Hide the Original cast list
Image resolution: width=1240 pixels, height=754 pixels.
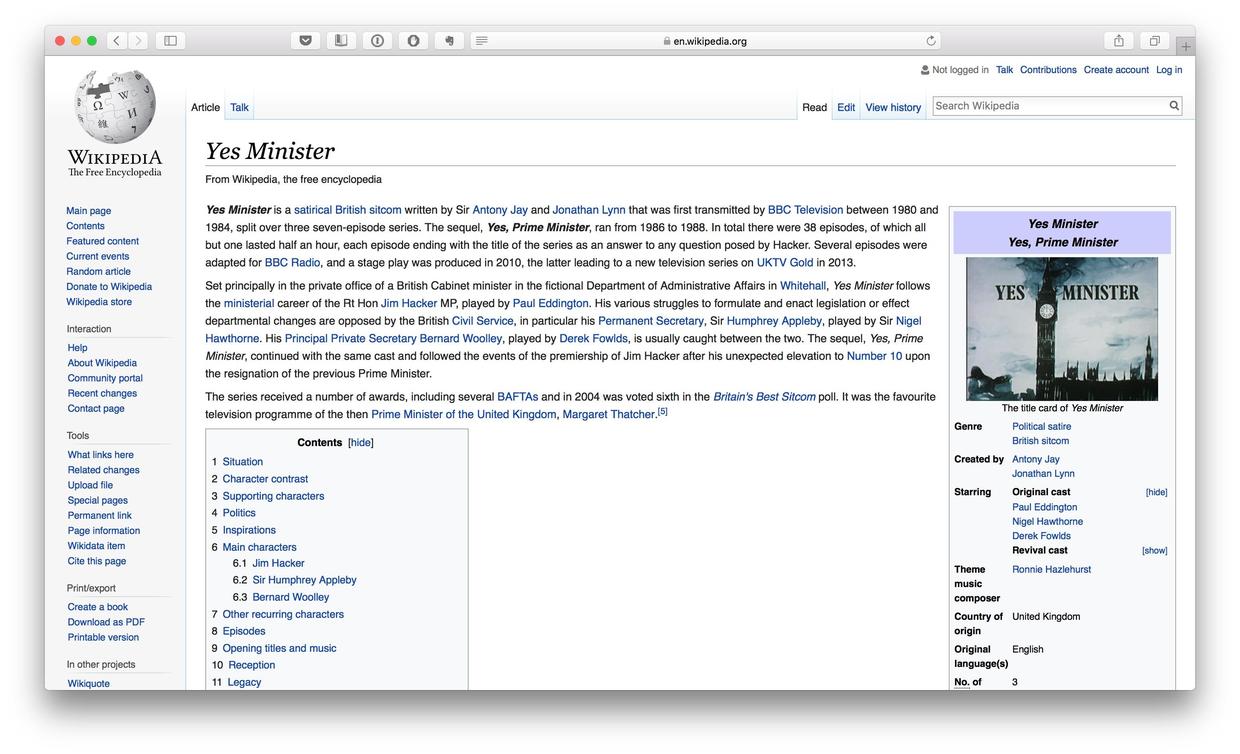click(1156, 493)
